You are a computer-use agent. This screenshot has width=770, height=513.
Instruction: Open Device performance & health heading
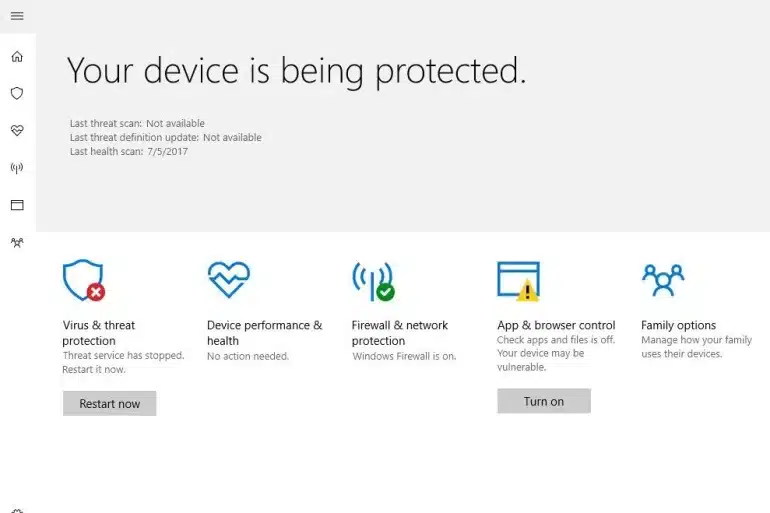click(x=265, y=333)
